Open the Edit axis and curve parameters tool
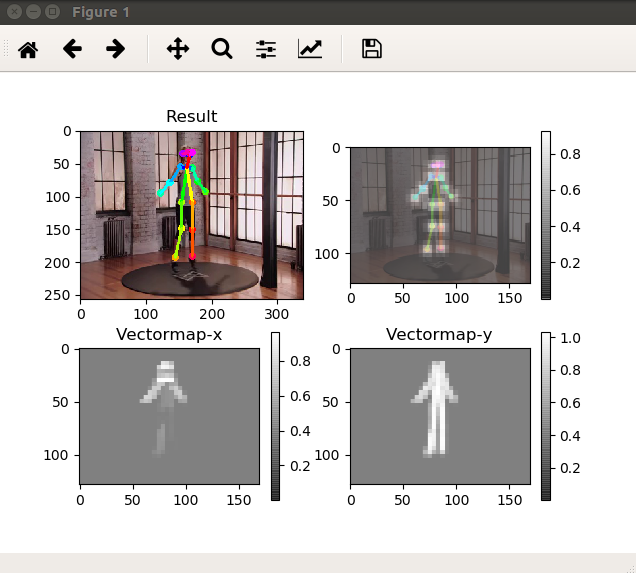 click(x=310, y=49)
